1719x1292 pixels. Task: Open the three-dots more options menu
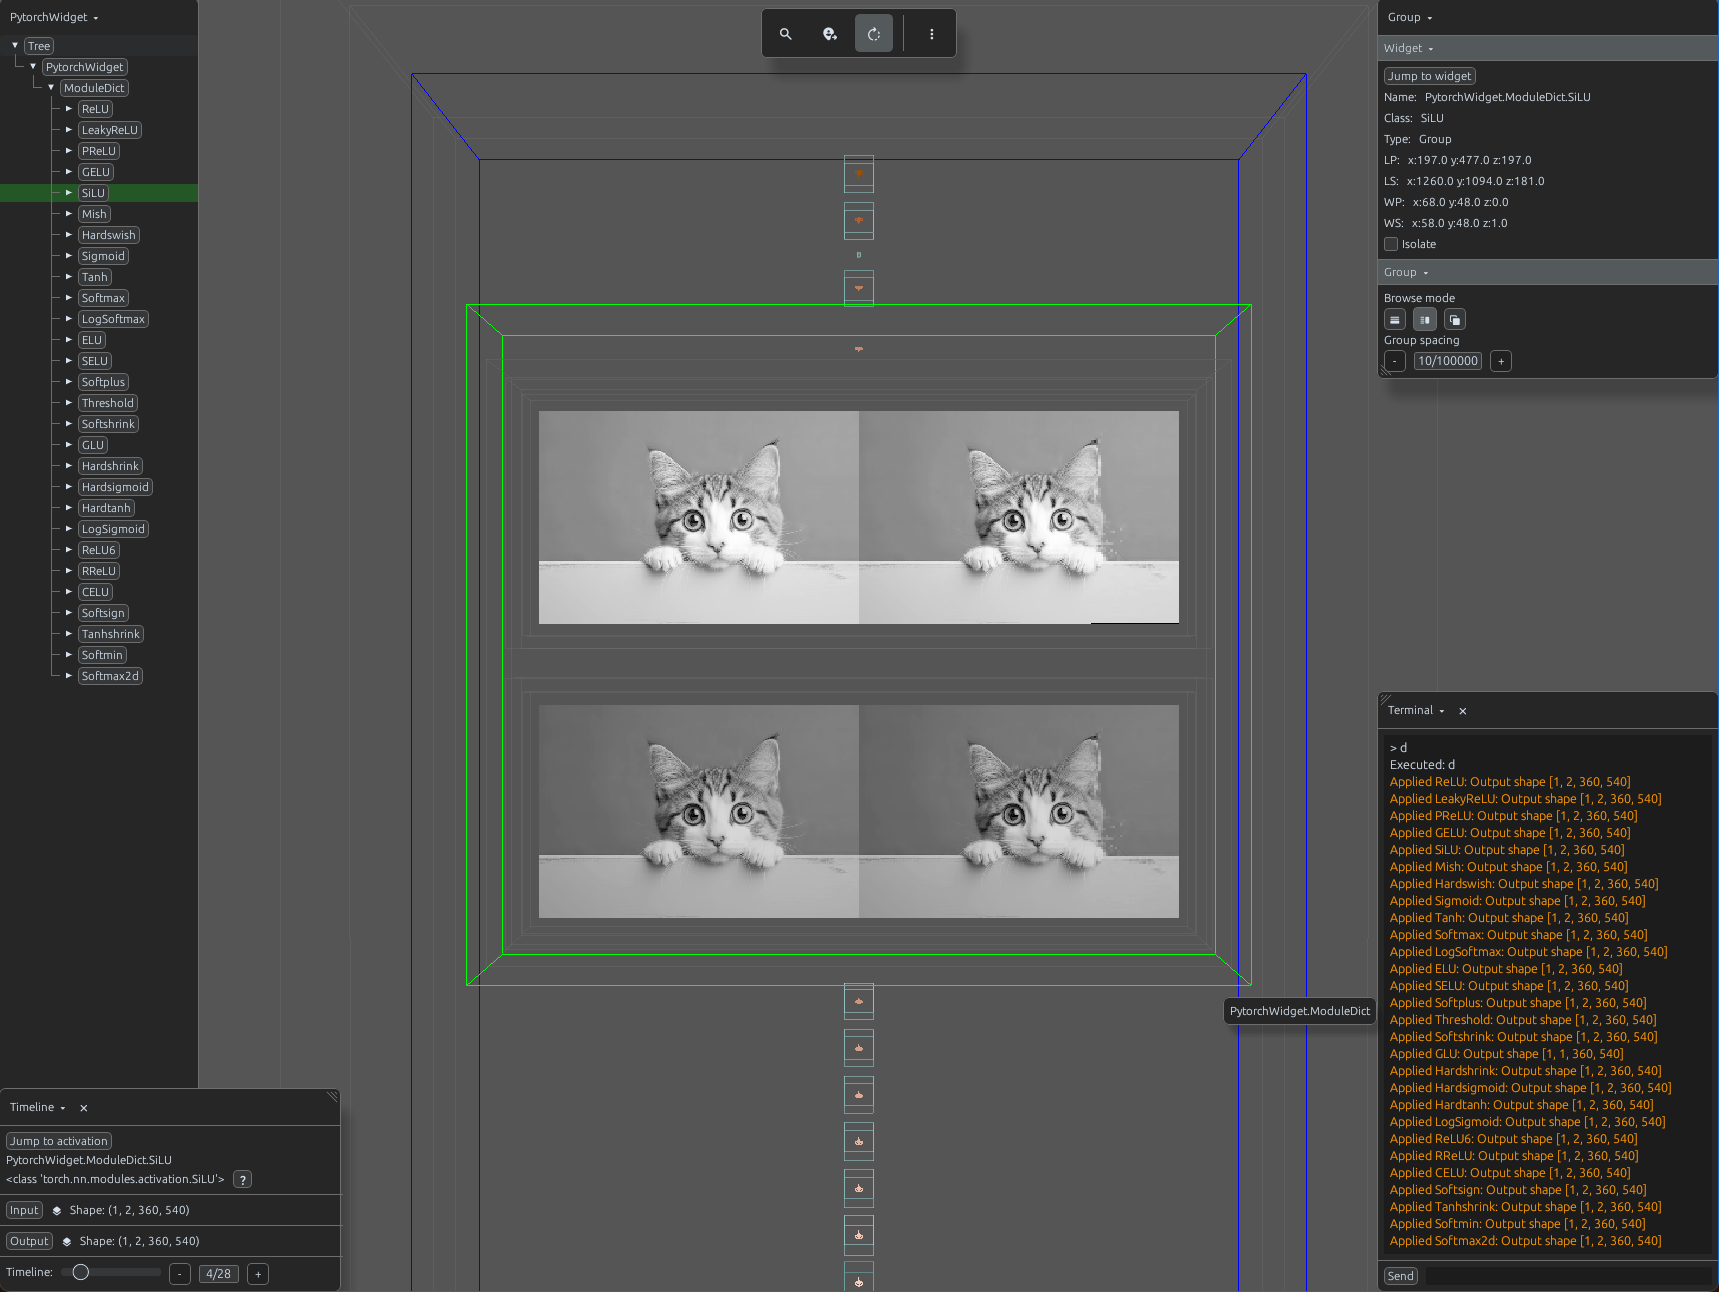(932, 34)
